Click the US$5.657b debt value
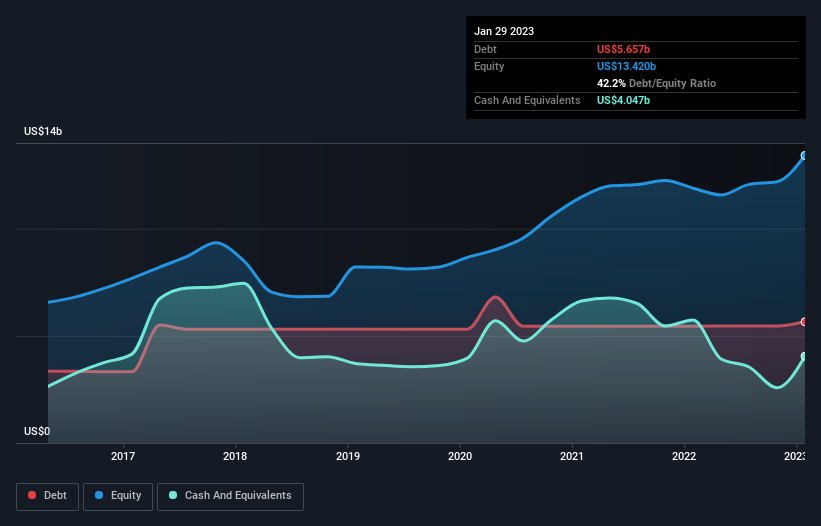 [x=623, y=49]
